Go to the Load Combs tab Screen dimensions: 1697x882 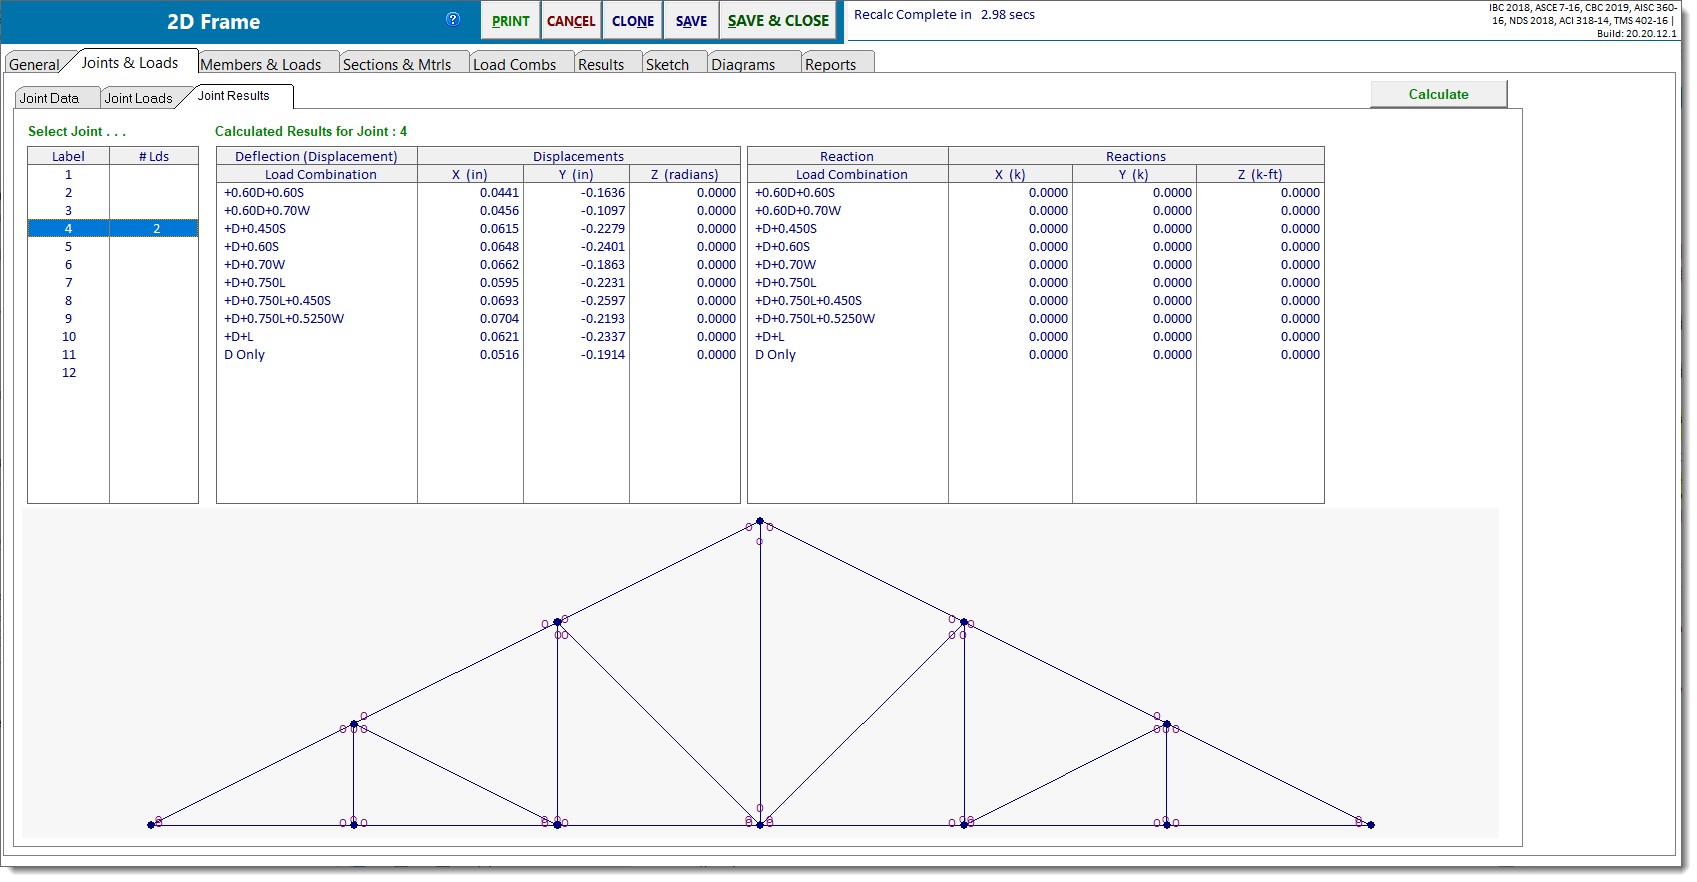pos(514,64)
